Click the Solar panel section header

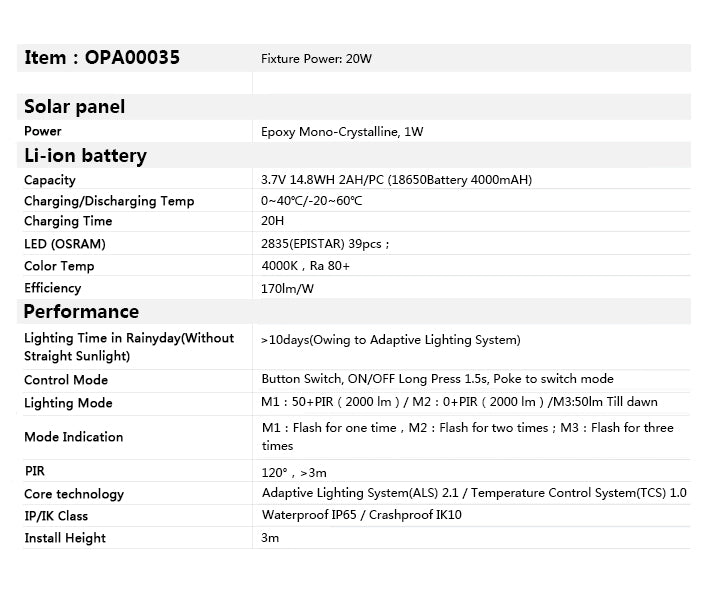pos(75,107)
